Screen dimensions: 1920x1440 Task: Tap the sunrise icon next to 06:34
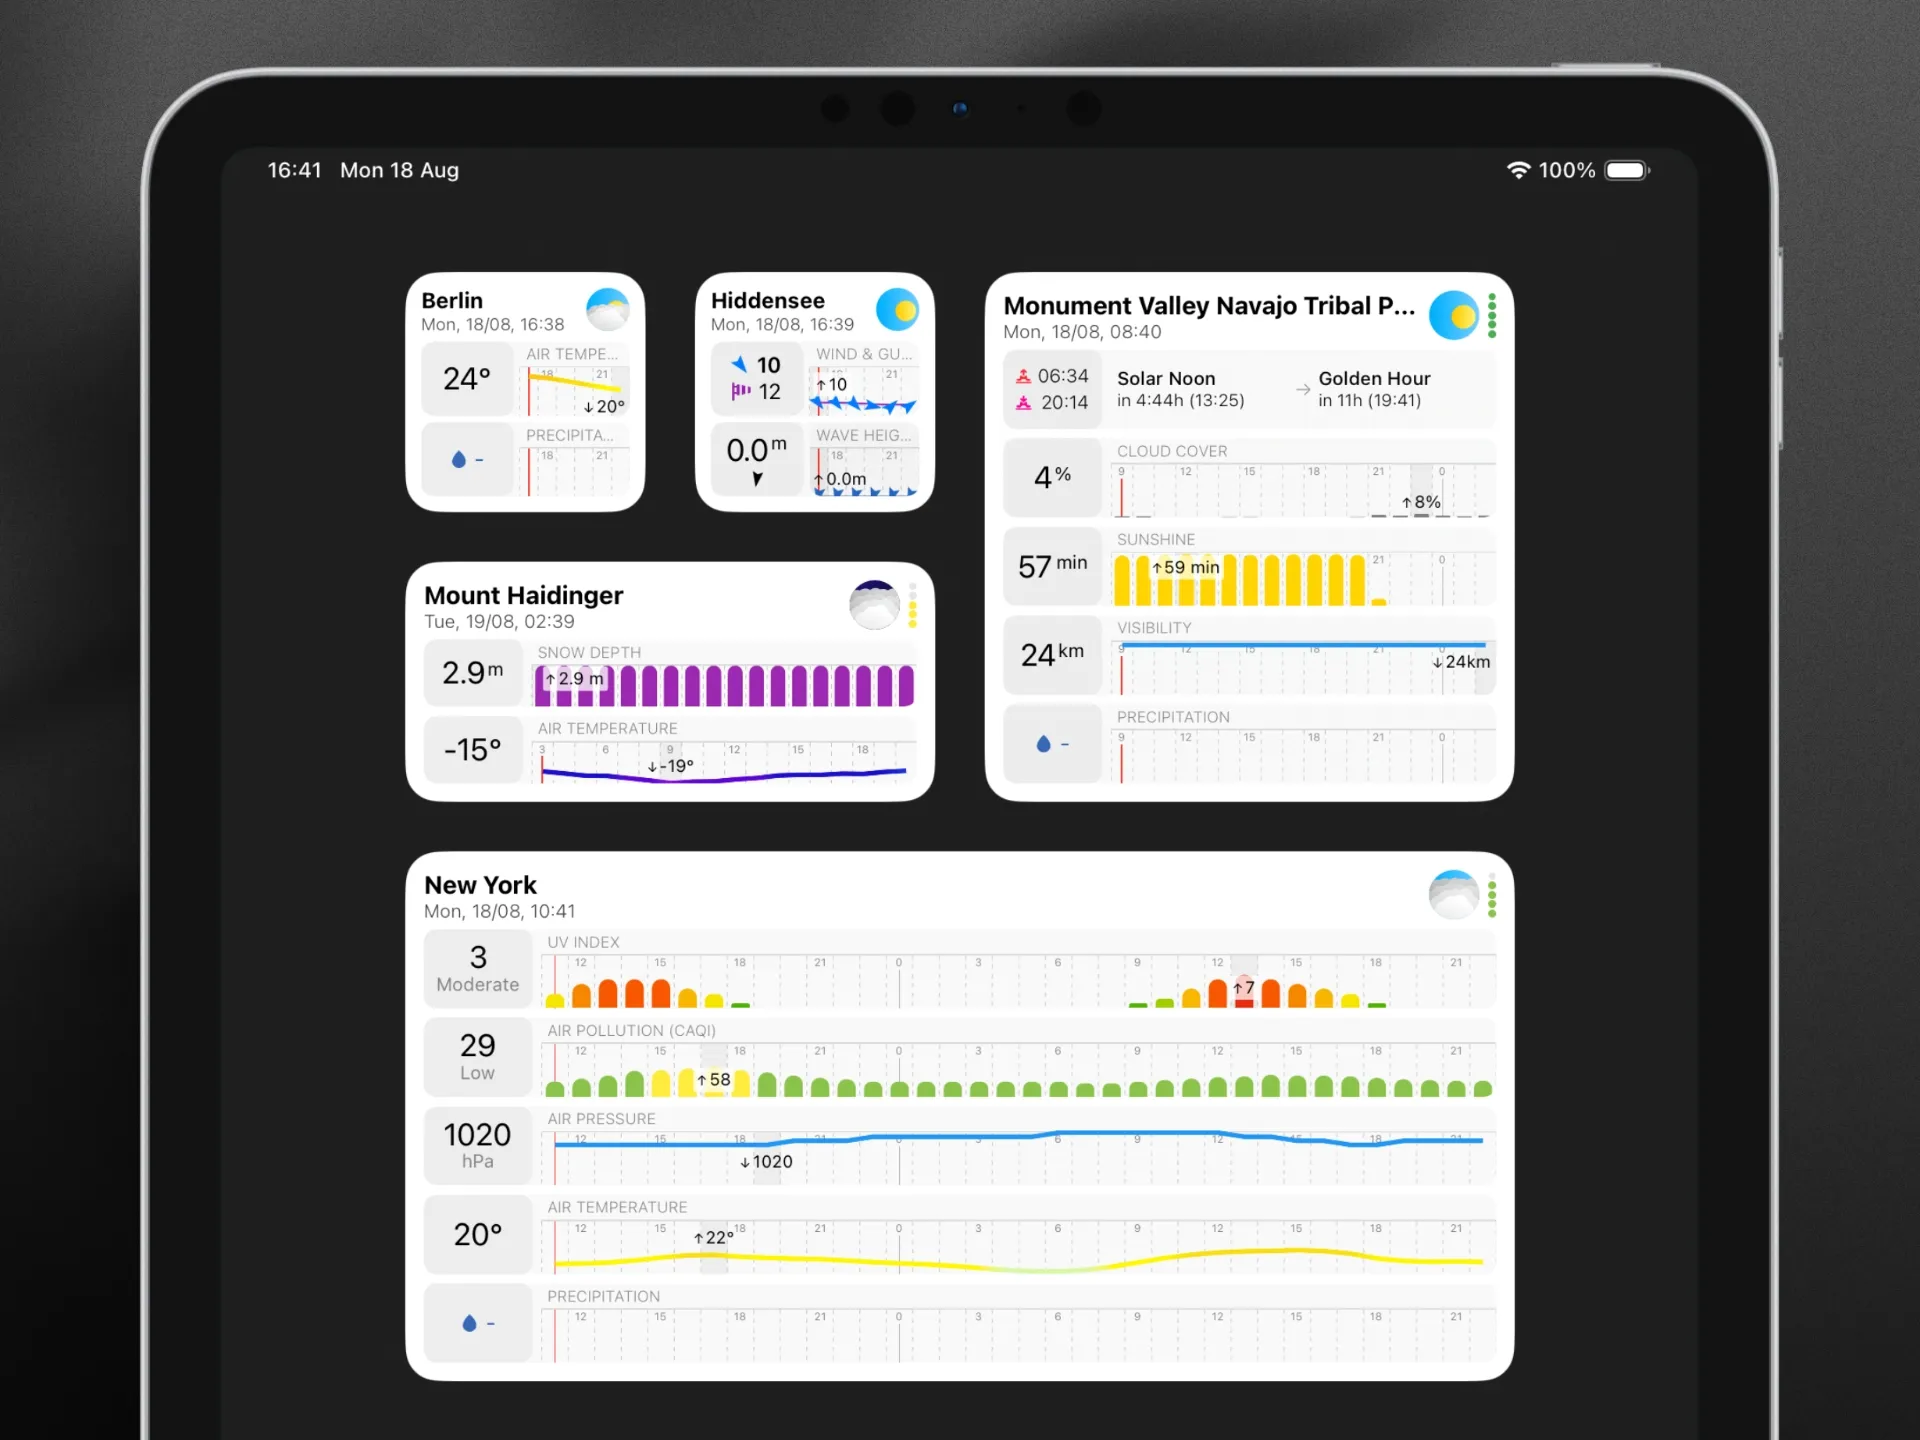point(1023,376)
